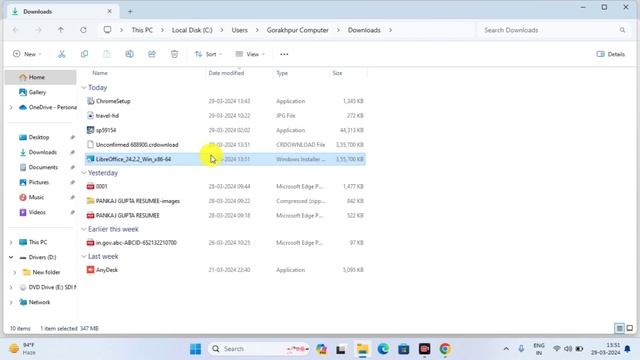Click Local Disk (C:) breadcrumb
This screenshot has height=360, width=640.
(x=192, y=30)
